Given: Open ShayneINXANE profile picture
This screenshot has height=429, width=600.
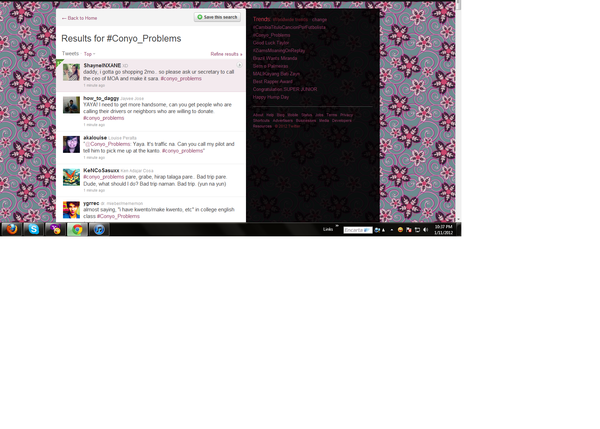Looking at the screenshot, I should point(71,72).
